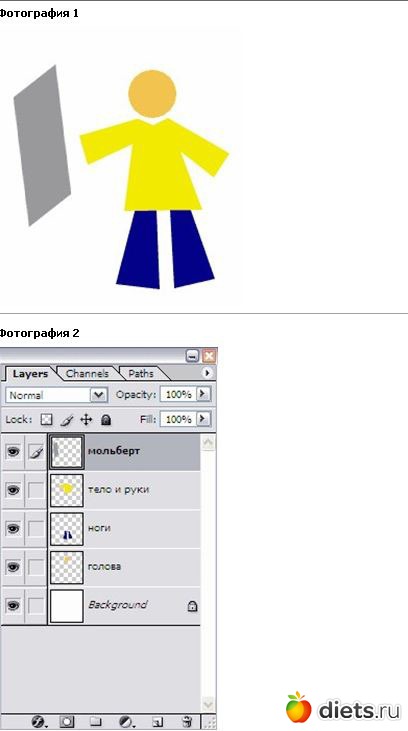Viewport: 408px width, 731px height.
Task: Click the Add layer mask icon
Action: click(66, 722)
